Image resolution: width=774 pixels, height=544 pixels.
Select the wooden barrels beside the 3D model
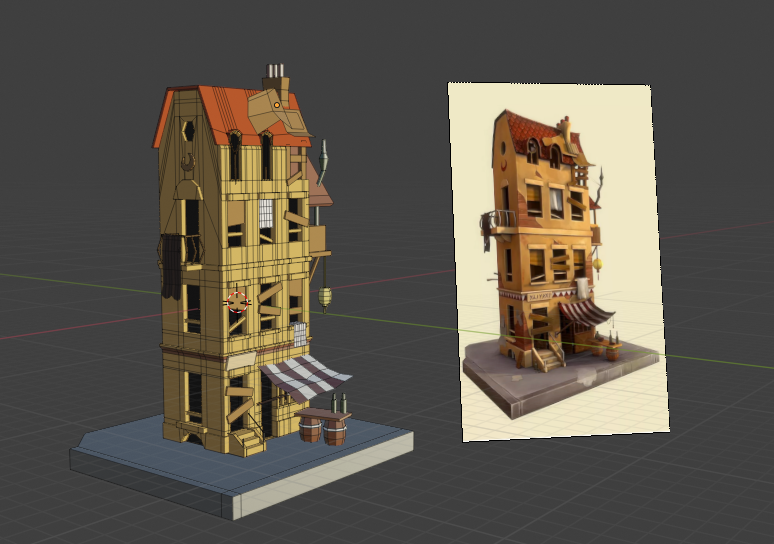pyautogui.click(x=323, y=431)
